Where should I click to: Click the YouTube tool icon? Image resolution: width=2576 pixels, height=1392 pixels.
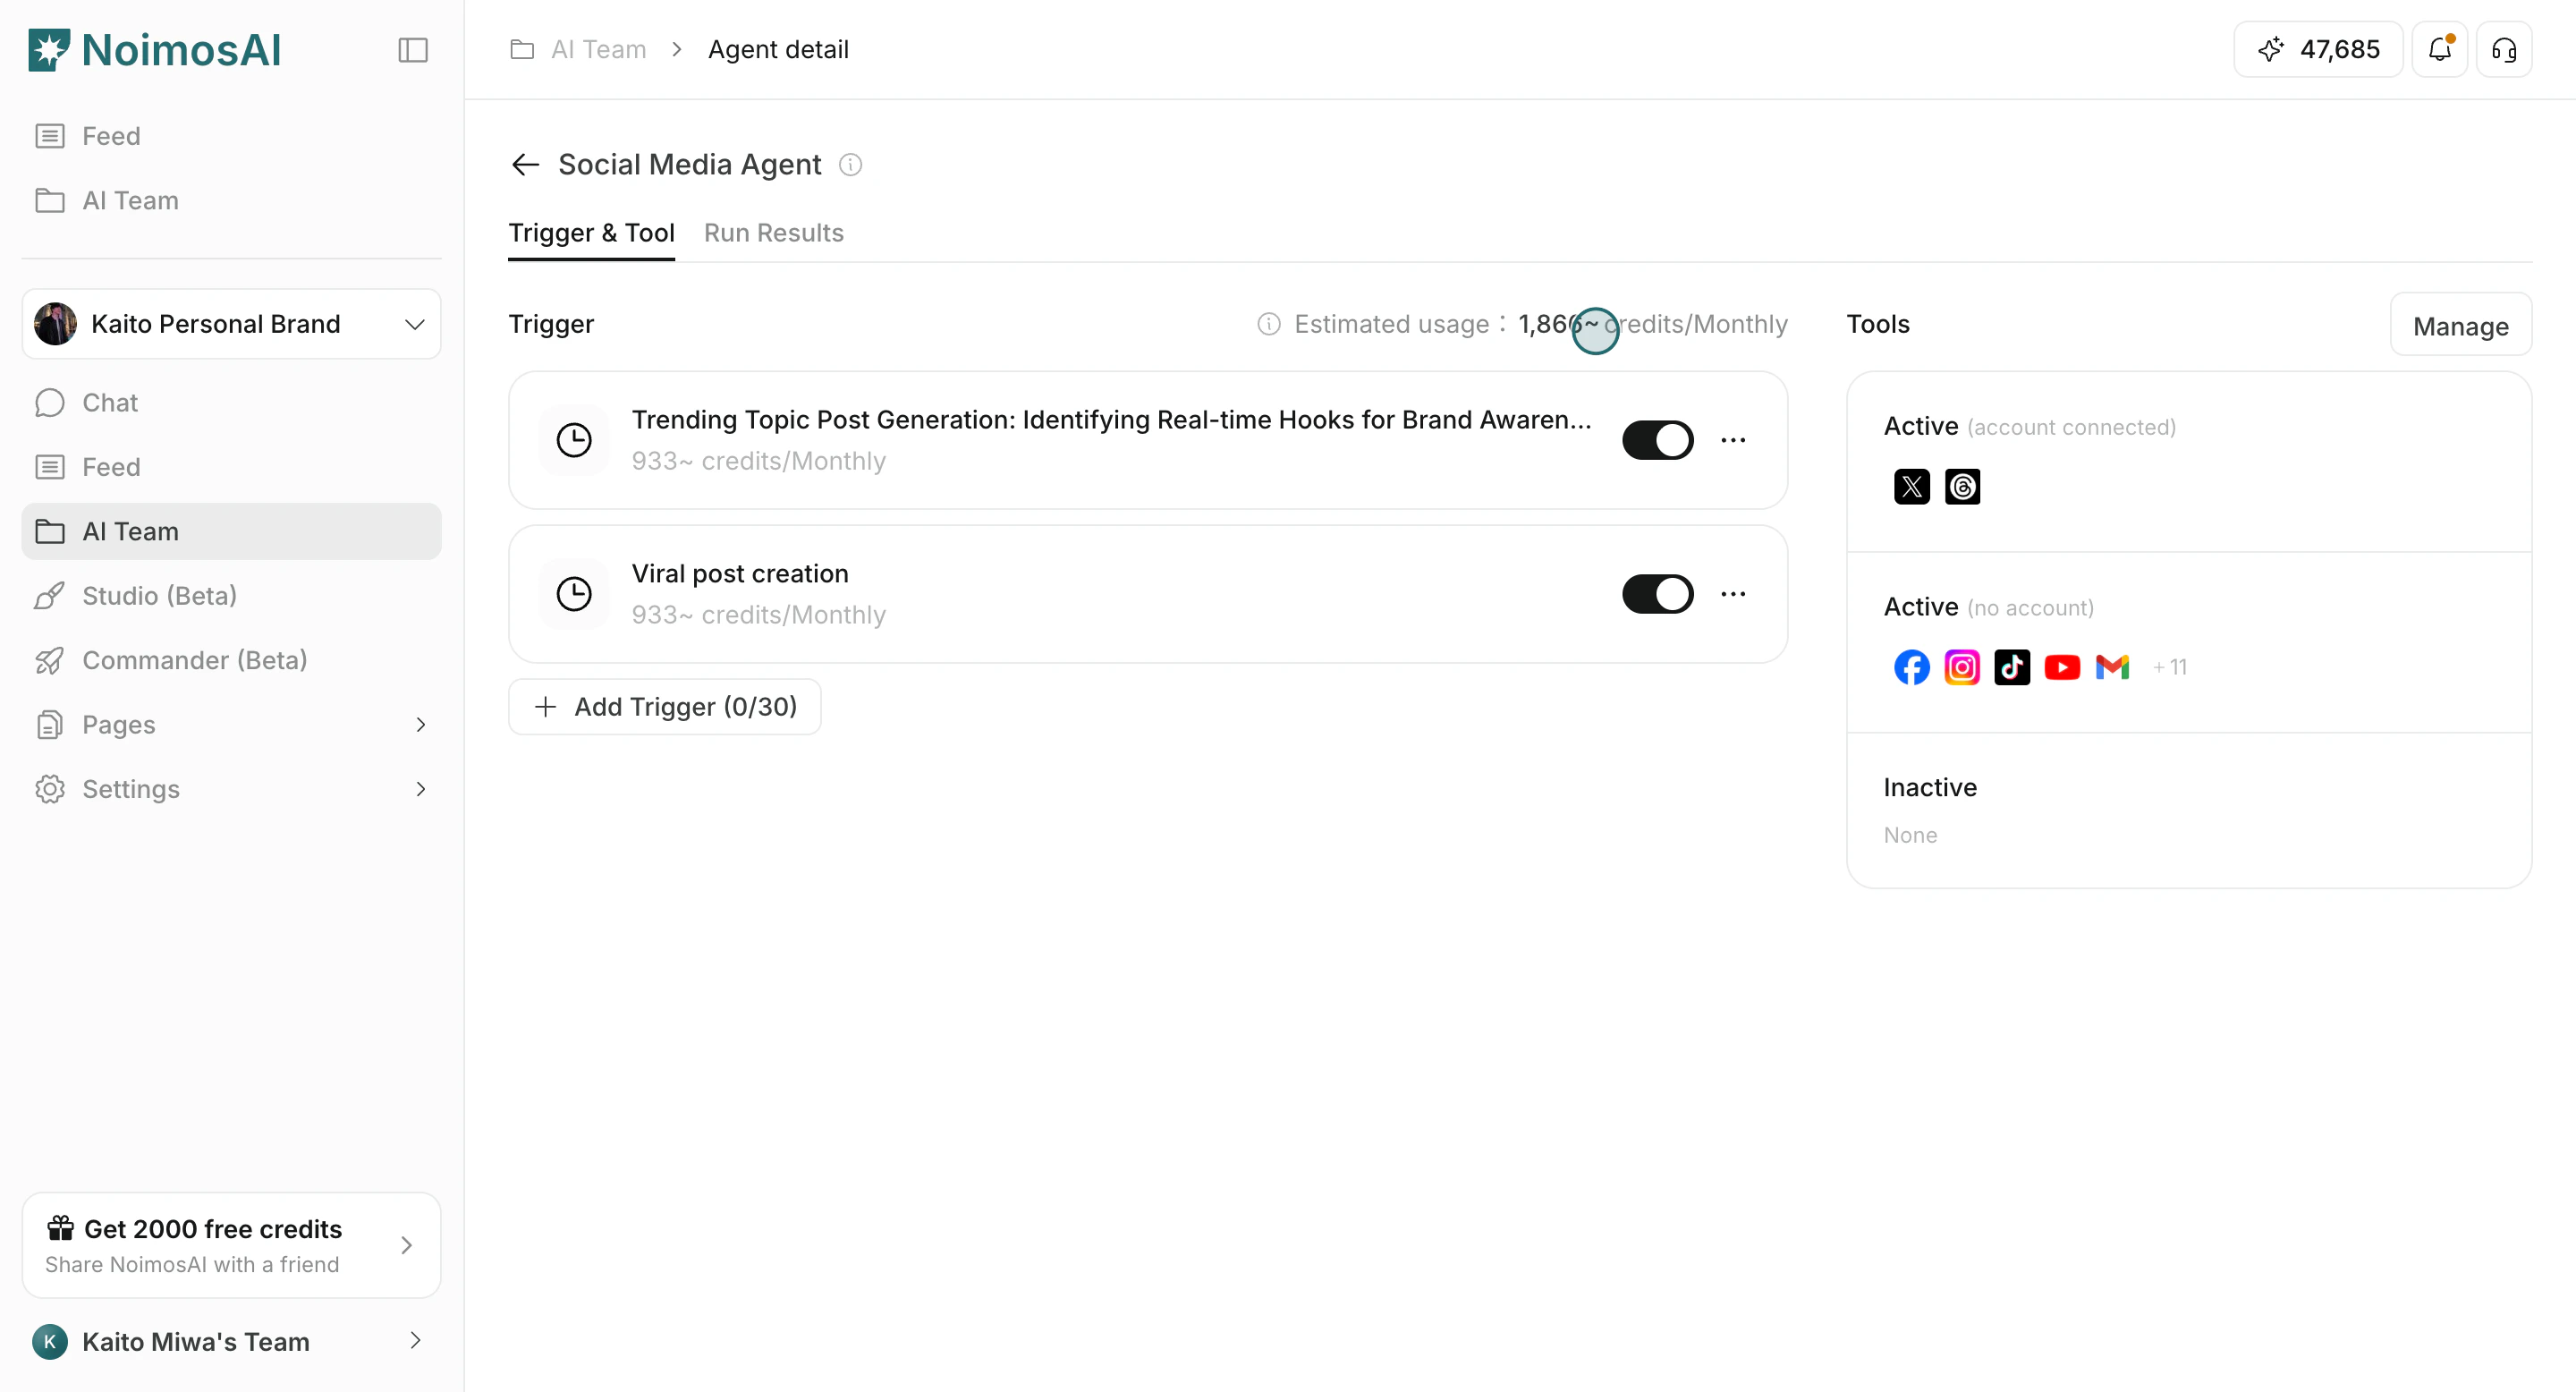(2062, 667)
